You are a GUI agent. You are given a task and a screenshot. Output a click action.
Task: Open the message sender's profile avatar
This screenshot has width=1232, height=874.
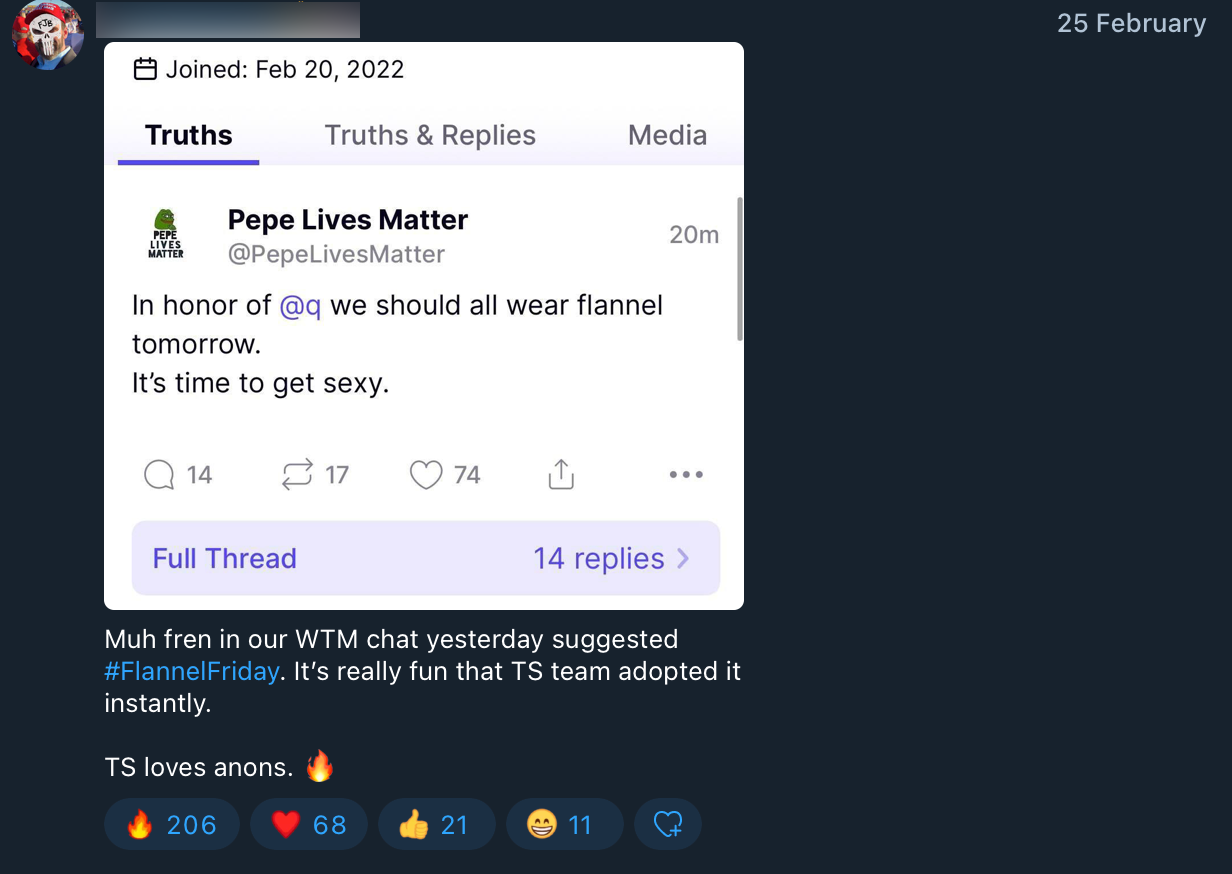click(x=47, y=35)
